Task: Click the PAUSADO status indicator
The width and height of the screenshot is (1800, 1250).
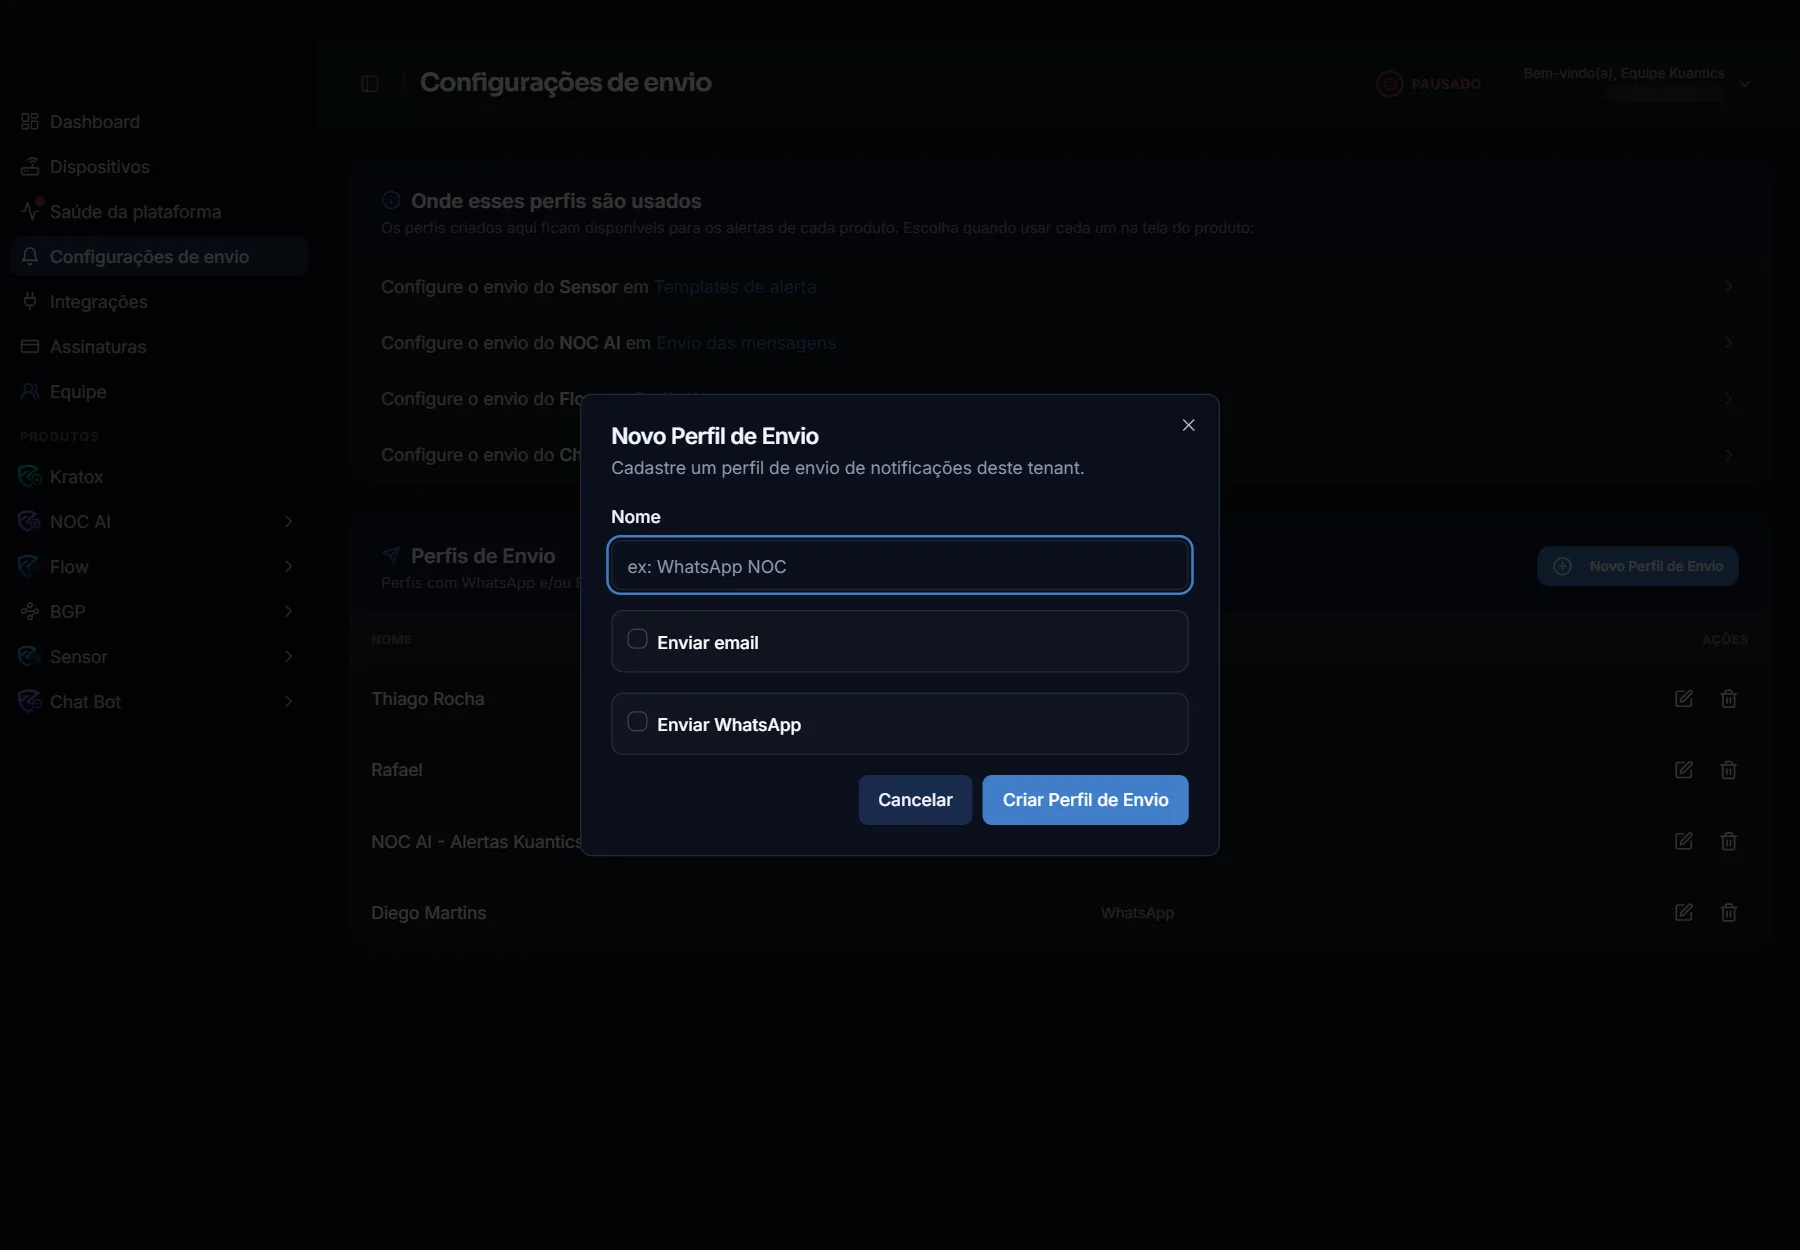Action: click(x=1429, y=84)
